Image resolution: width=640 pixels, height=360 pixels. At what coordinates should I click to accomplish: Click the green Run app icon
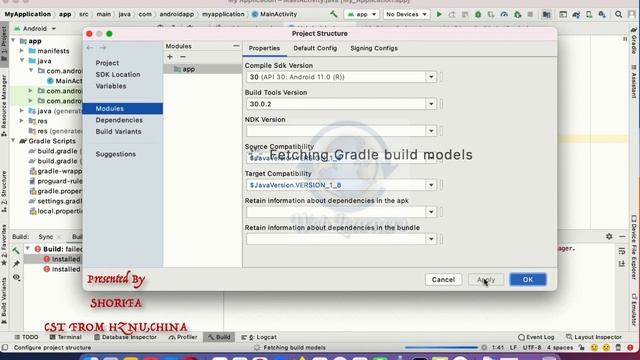point(439,14)
